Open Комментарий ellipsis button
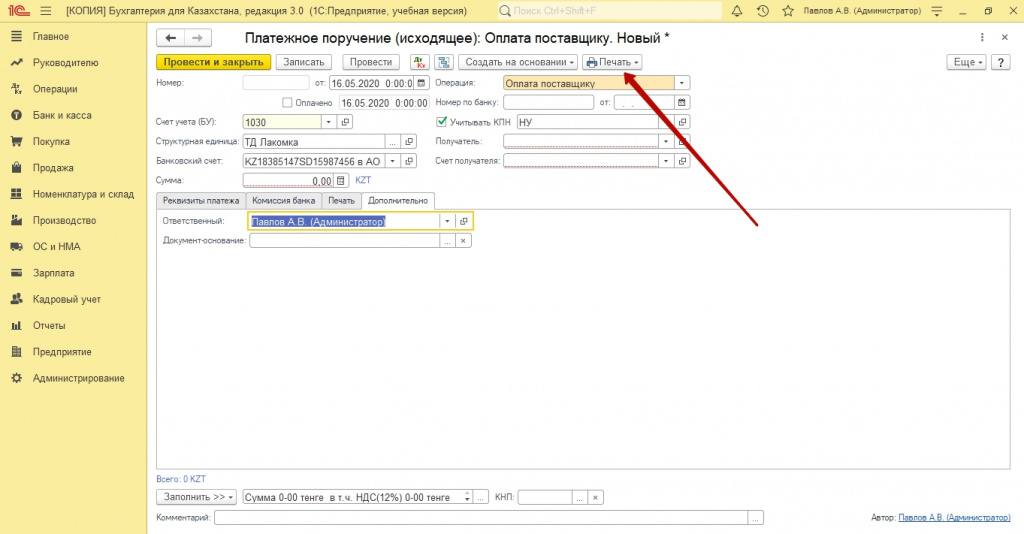The width and height of the screenshot is (1024, 534). pos(755,518)
